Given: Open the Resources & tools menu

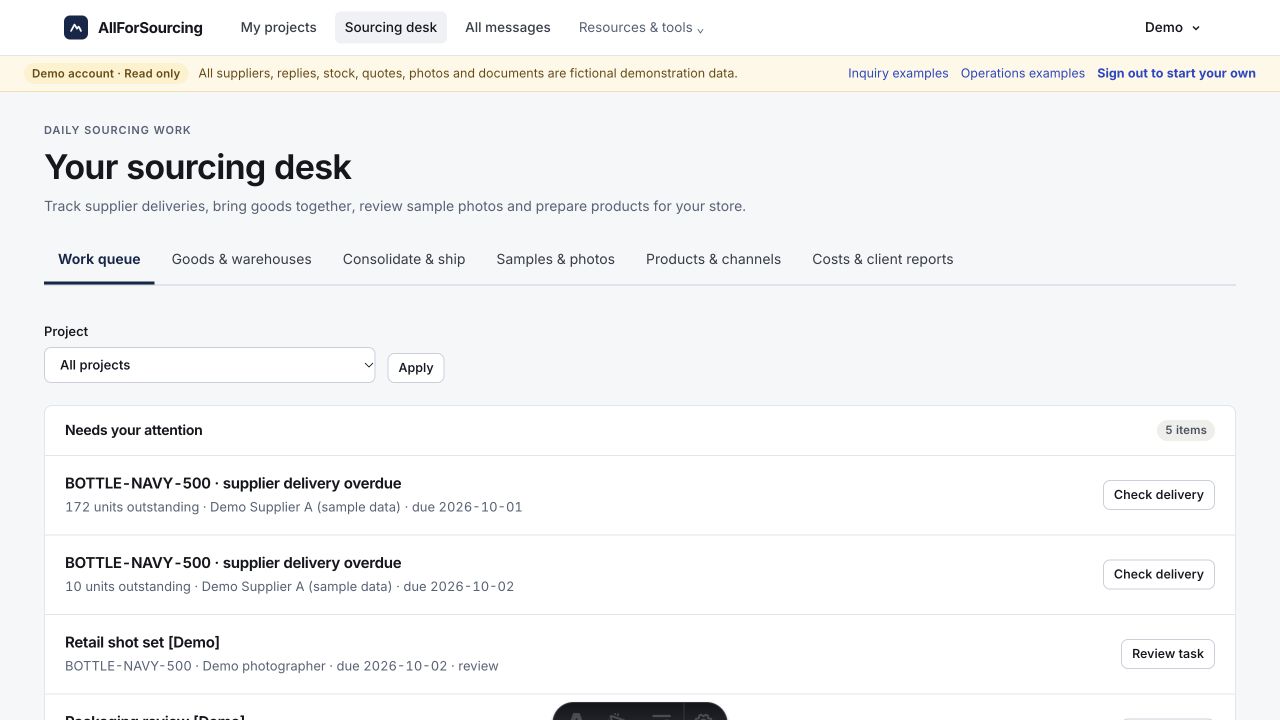Looking at the screenshot, I should click(641, 28).
